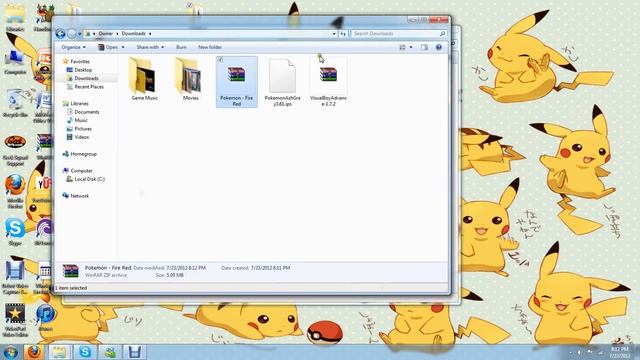Viewport: 640px width, 360px height.
Task: Select Libraries in navigation pane
Action: point(79,104)
